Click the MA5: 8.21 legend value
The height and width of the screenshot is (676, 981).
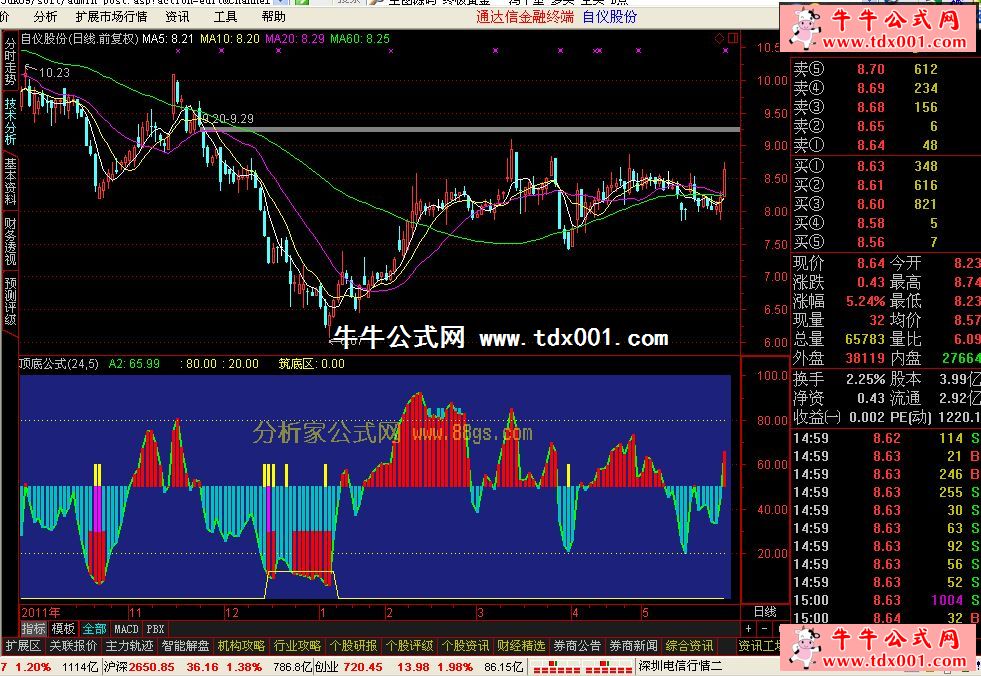coord(168,39)
